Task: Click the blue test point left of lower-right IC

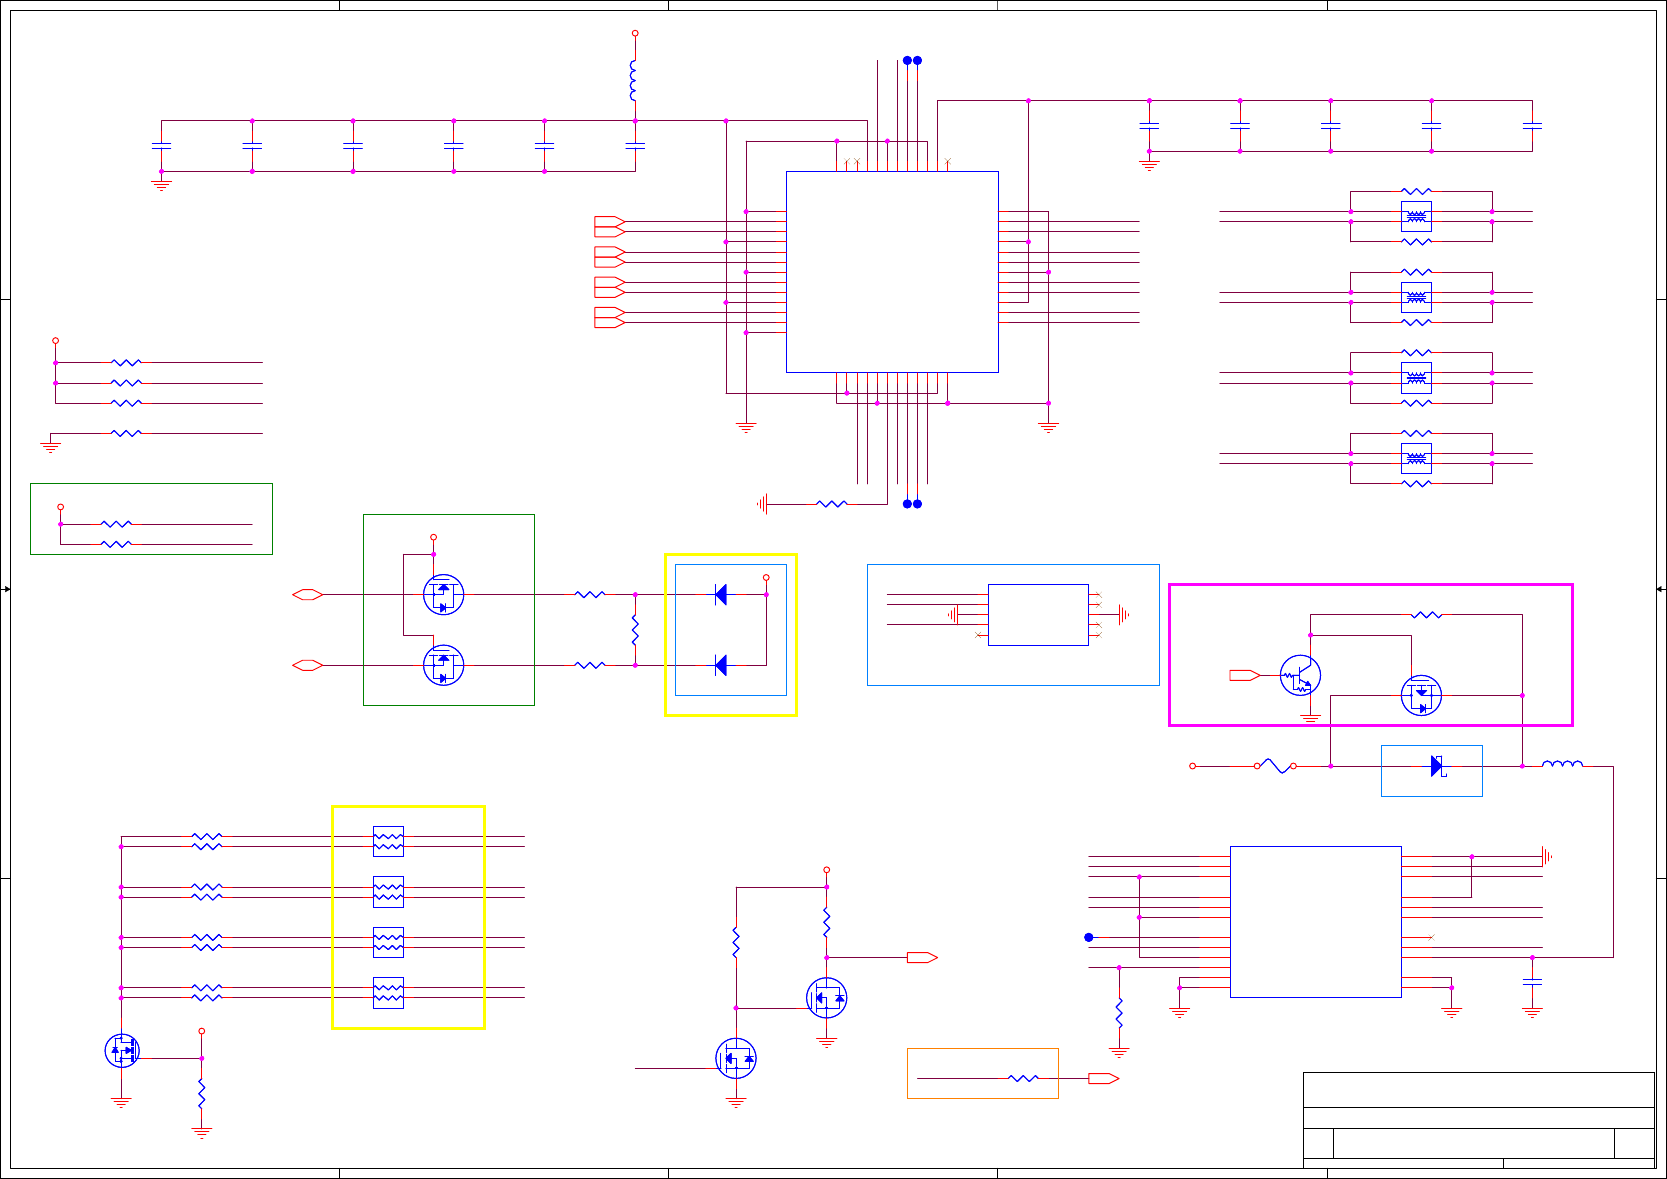Action: tap(1089, 937)
